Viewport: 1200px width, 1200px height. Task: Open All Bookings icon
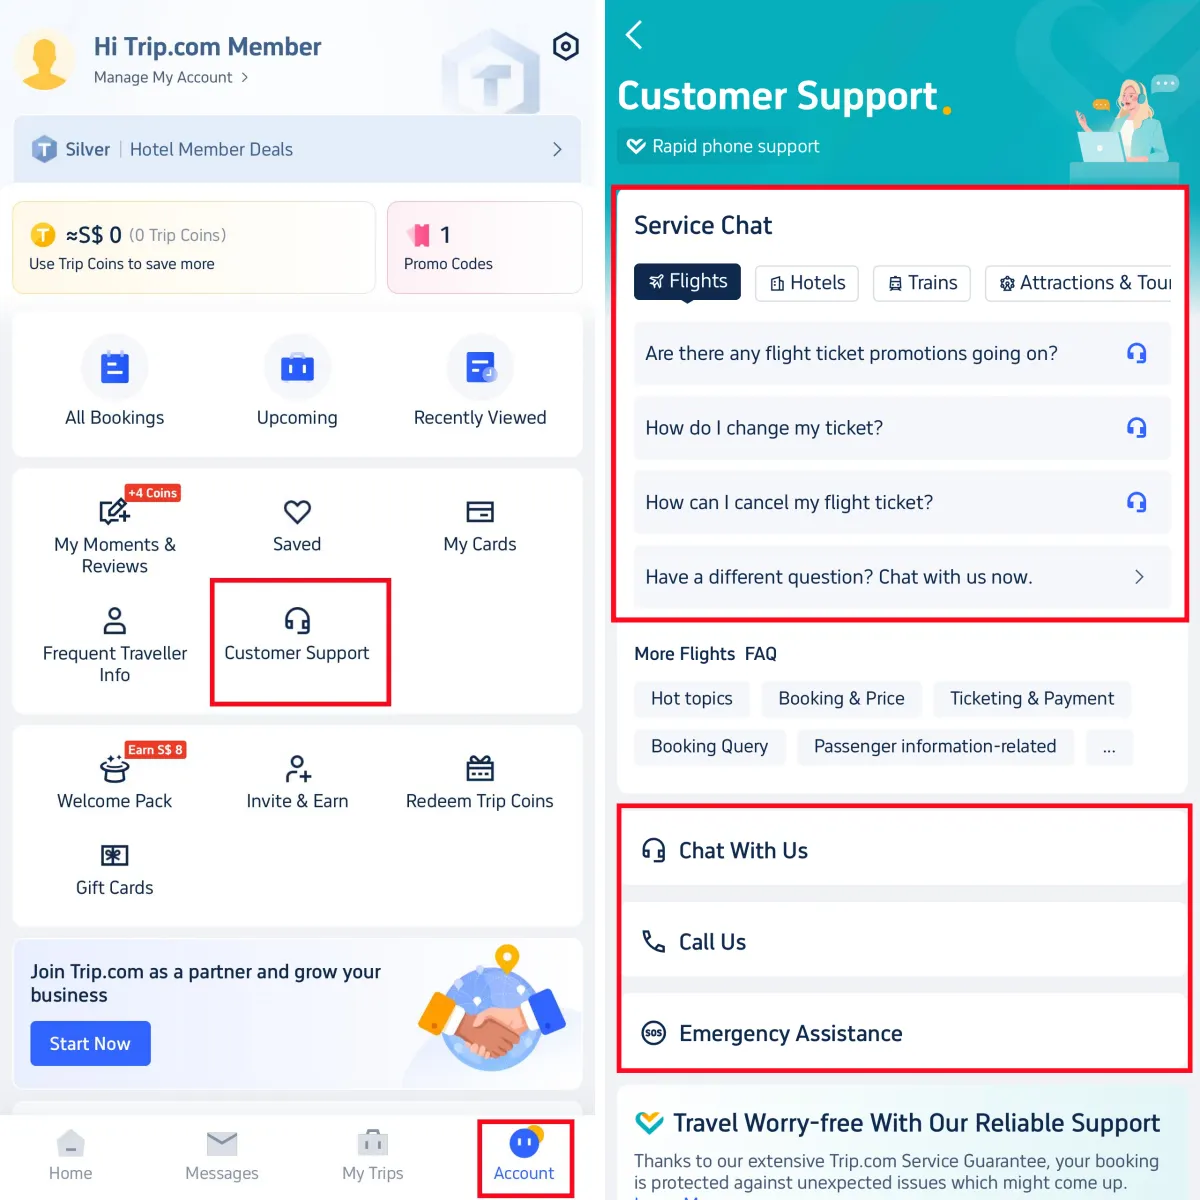115,368
